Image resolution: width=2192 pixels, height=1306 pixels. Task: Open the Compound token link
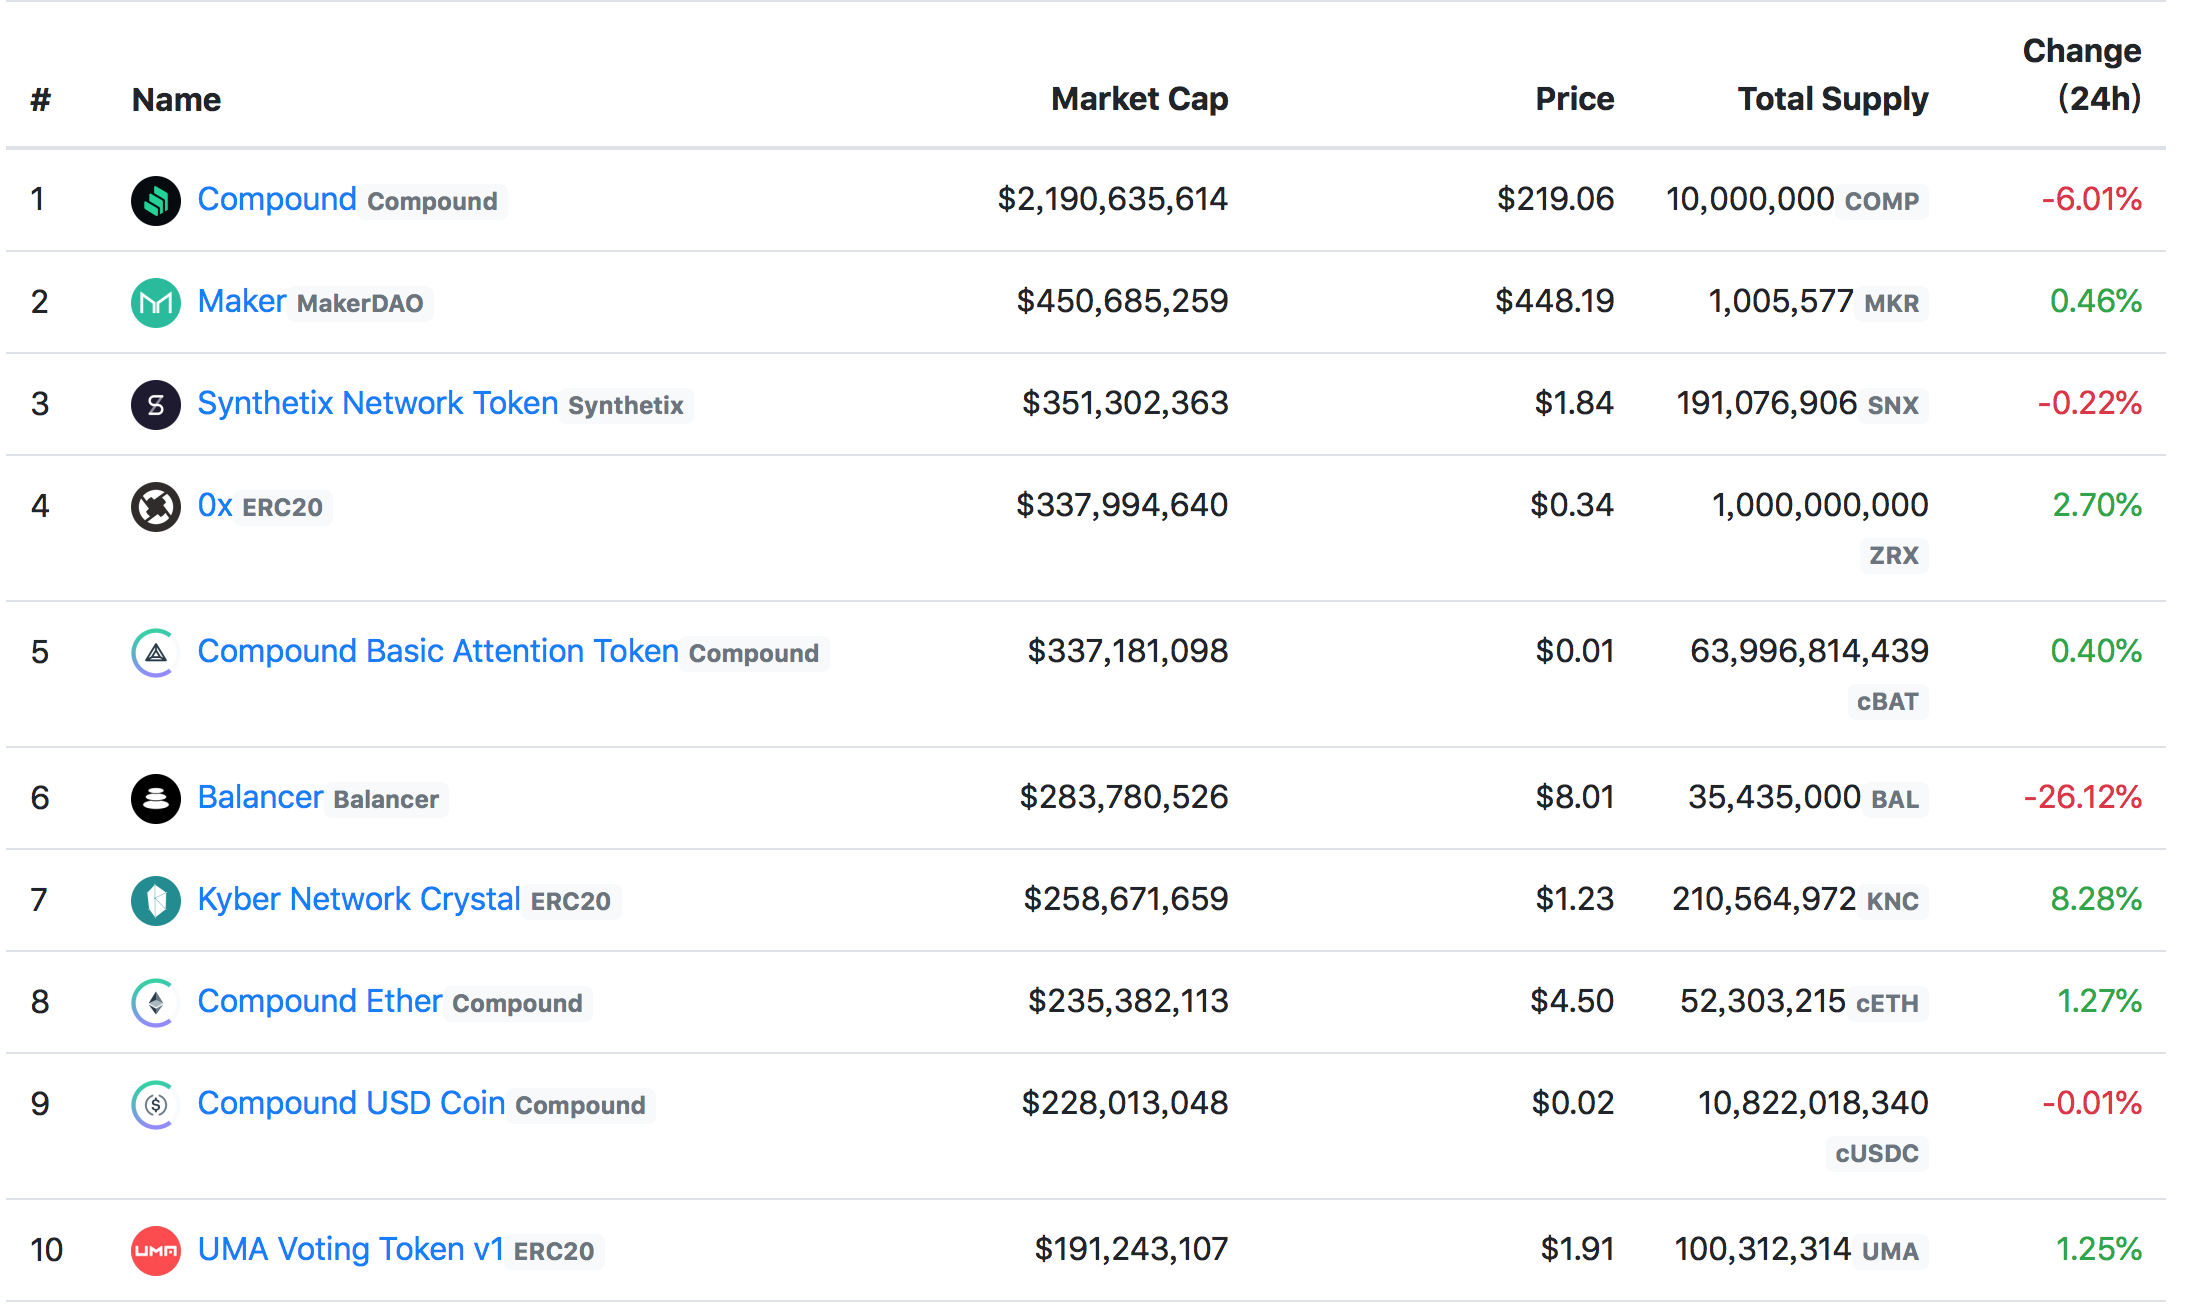click(x=277, y=199)
